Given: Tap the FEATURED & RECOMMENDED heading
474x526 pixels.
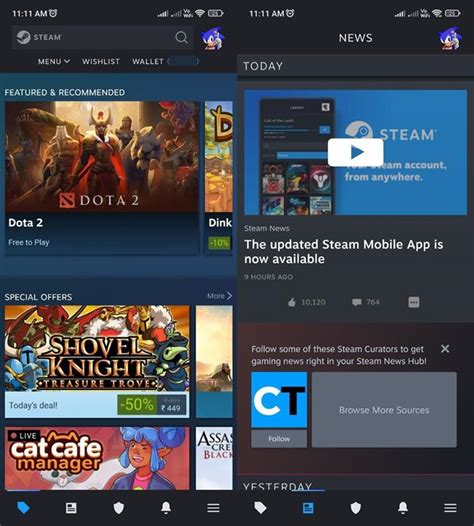Looking at the screenshot, I should (x=65, y=92).
